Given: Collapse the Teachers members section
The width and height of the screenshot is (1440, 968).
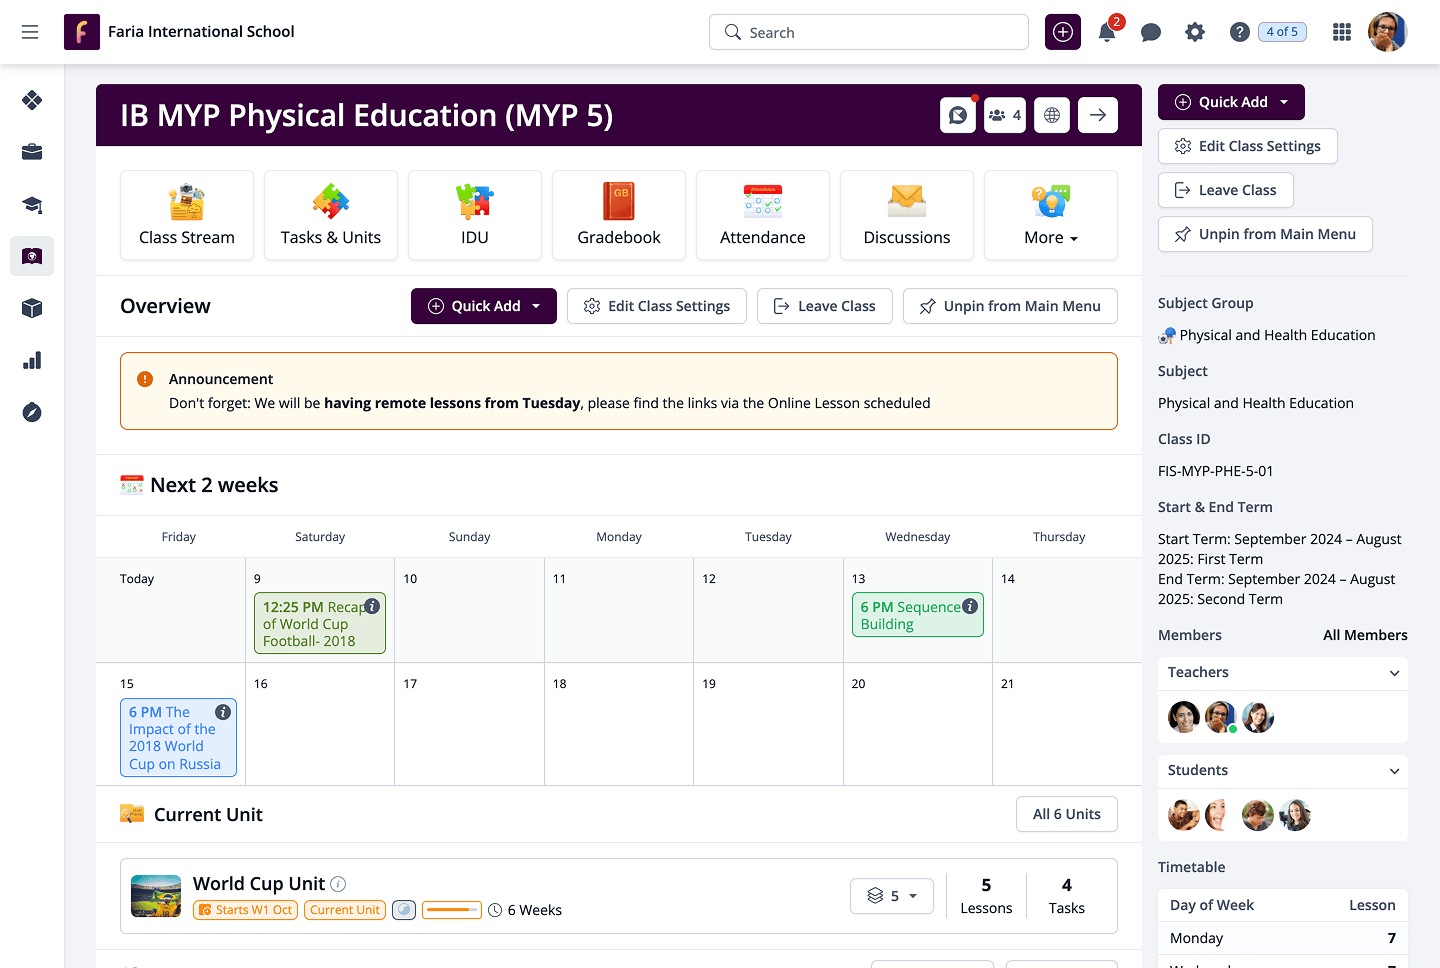Looking at the screenshot, I should click(1394, 673).
